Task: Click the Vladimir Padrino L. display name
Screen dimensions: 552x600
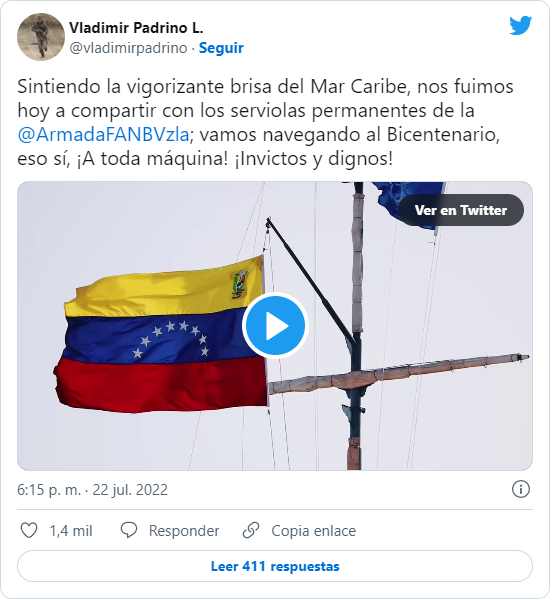Action: tap(136, 28)
